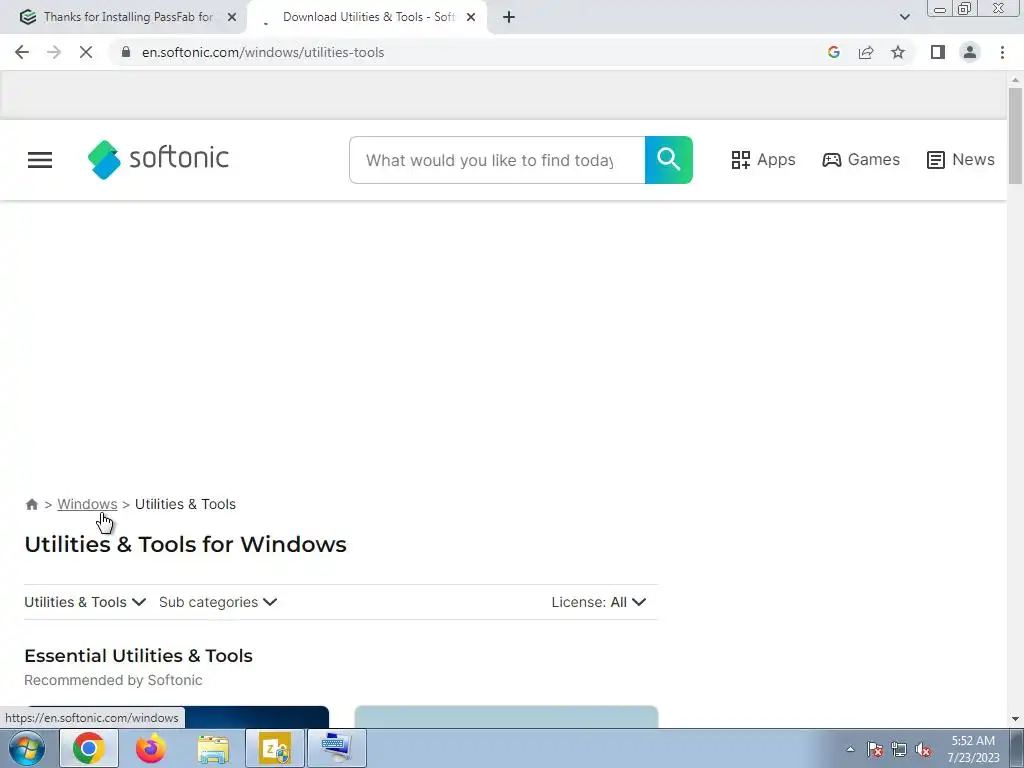Viewport: 1024px width, 768px height.
Task: Click the address bar URL
Action: click(x=263, y=52)
